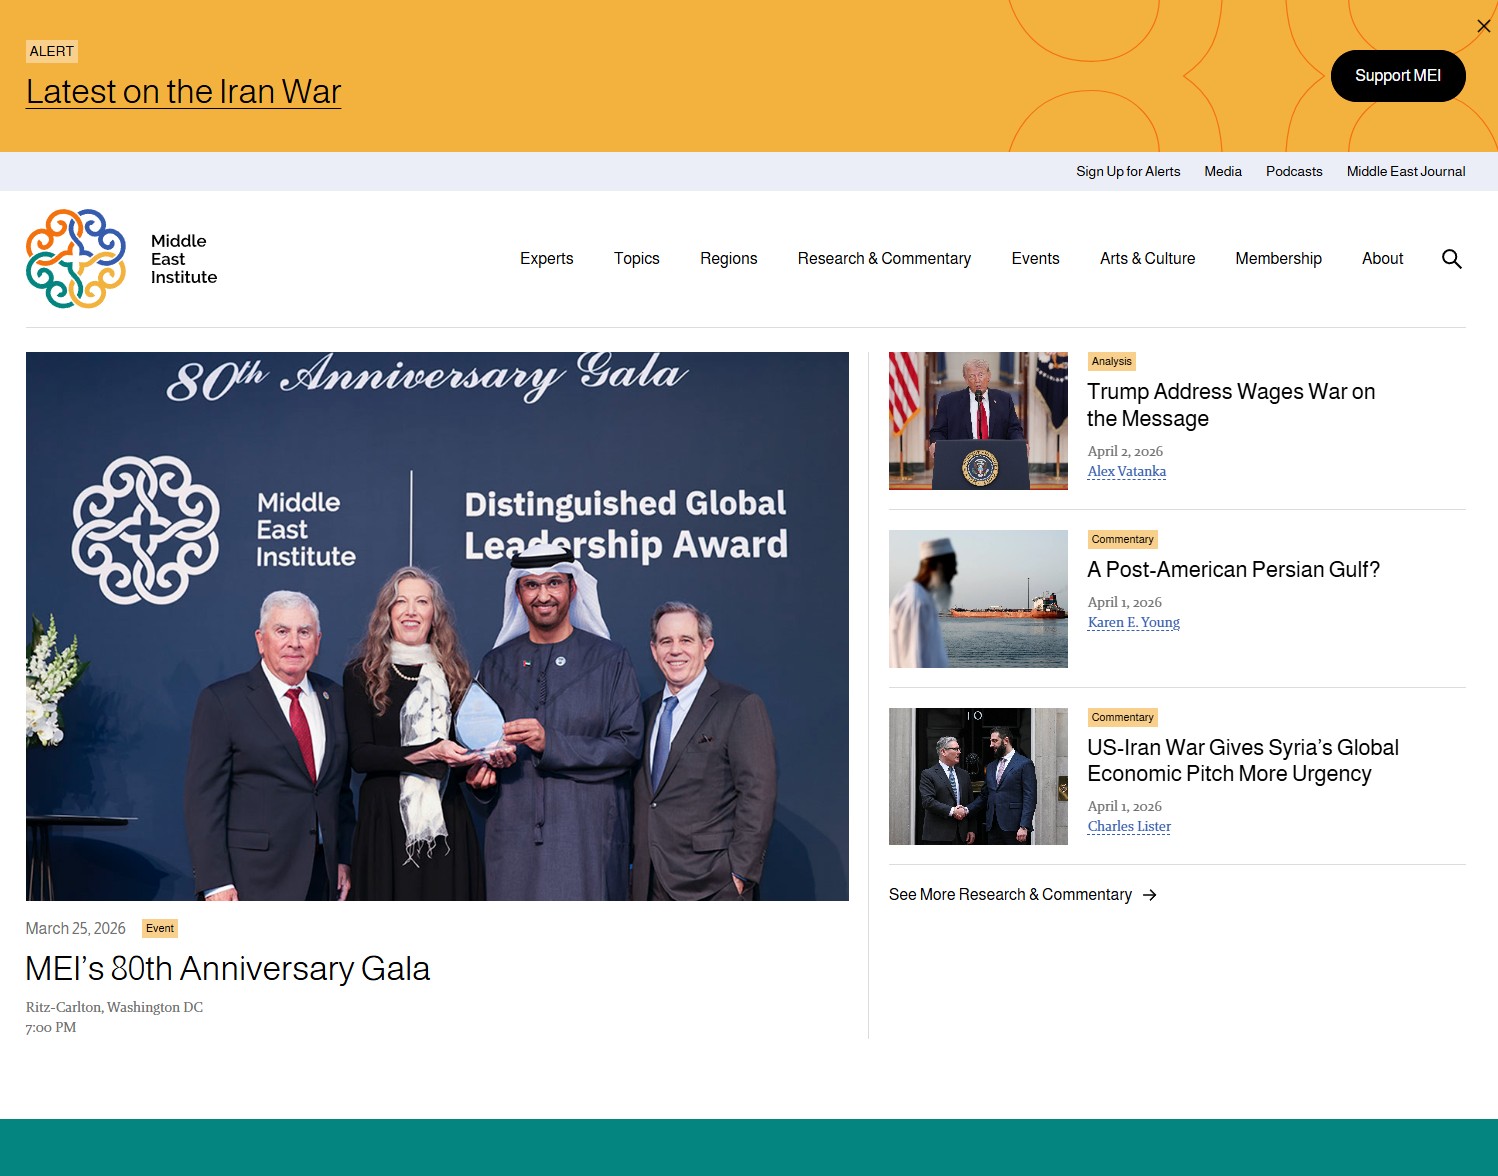Viewport: 1498px width, 1176px height.
Task: Read US-Iran War Syria economic article
Action: [x=1242, y=761]
